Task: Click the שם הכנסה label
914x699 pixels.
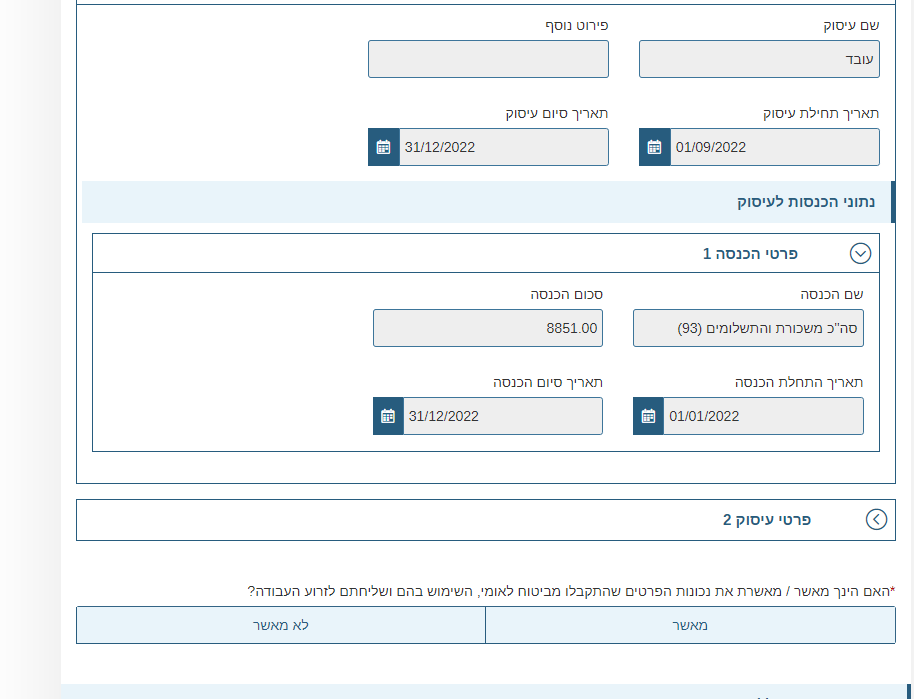Action: [x=832, y=294]
